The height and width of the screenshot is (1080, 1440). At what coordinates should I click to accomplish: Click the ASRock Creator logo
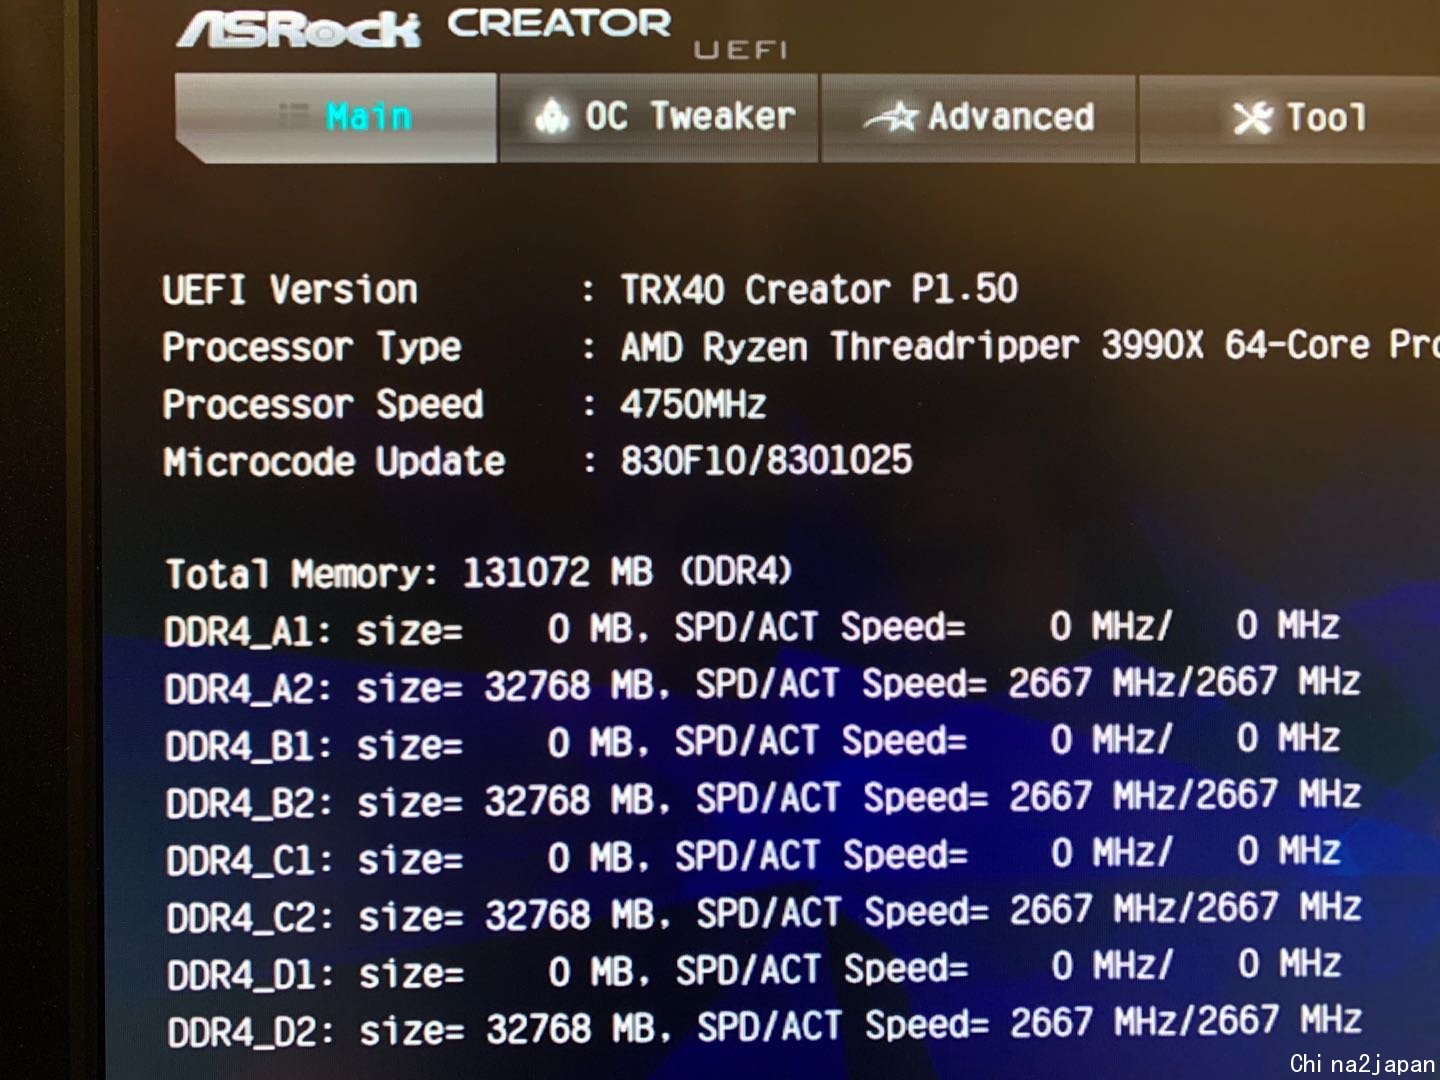[x=424, y=27]
